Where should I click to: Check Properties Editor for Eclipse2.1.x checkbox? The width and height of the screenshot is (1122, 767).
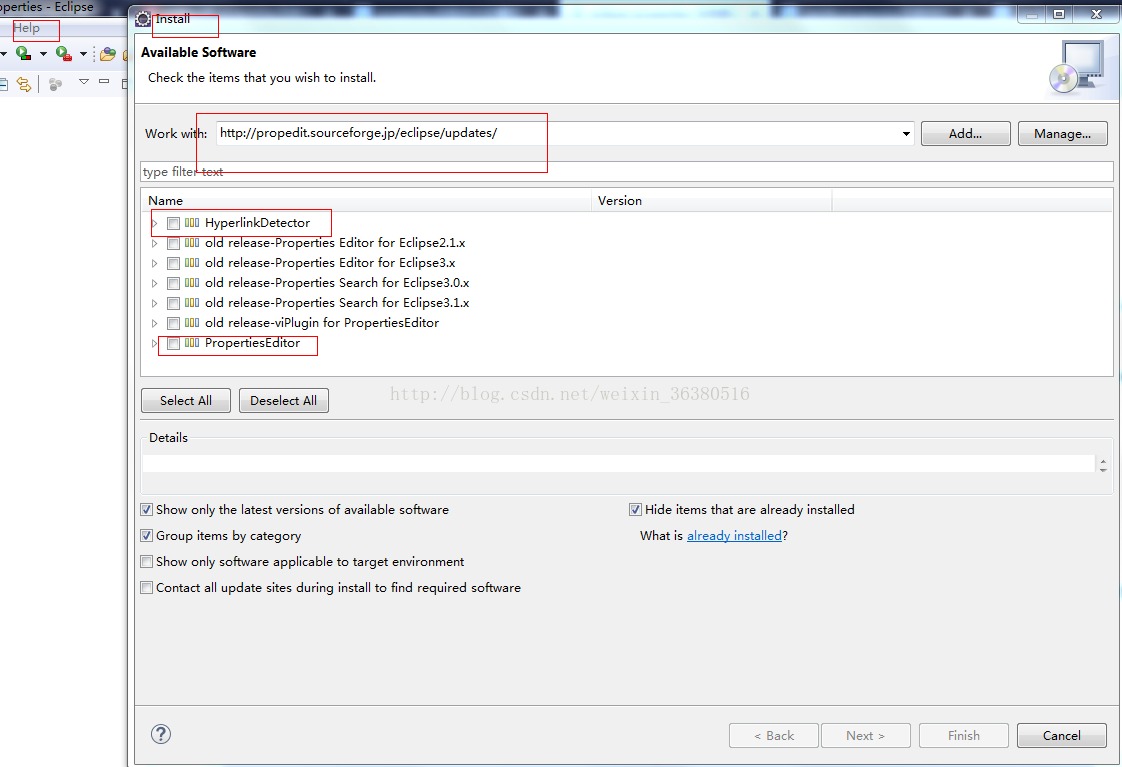click(x=173, y=243)
